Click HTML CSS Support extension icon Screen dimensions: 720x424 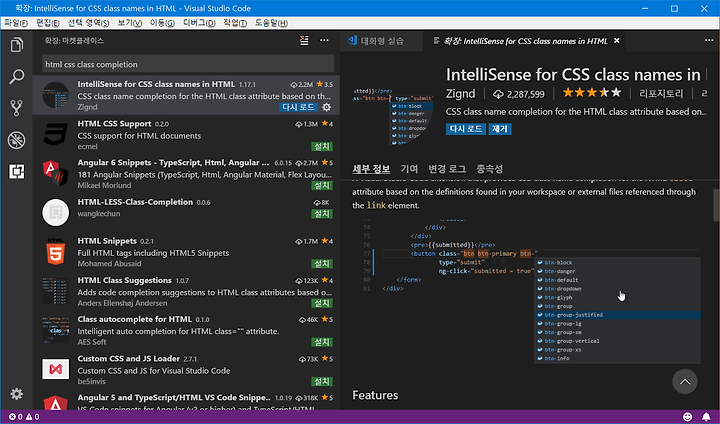[x=56, y=134]
